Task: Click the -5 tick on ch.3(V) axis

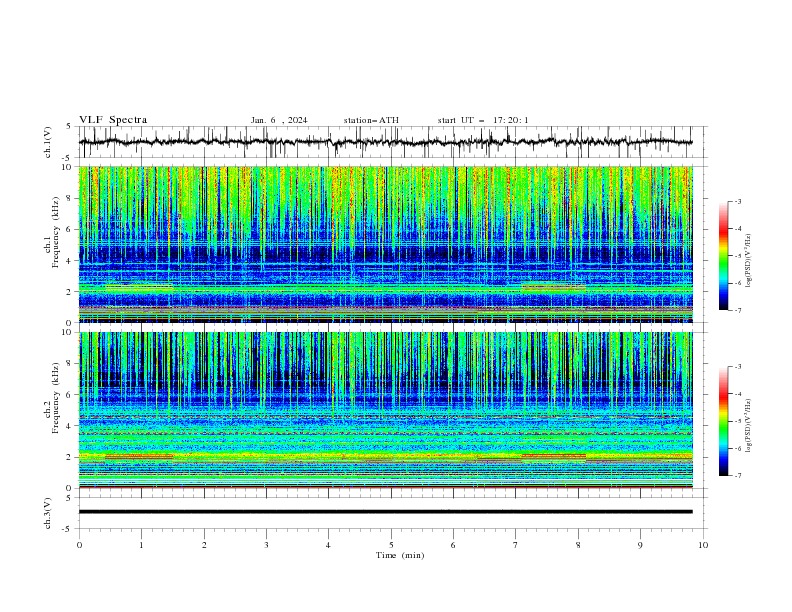Action: [68, 529]
